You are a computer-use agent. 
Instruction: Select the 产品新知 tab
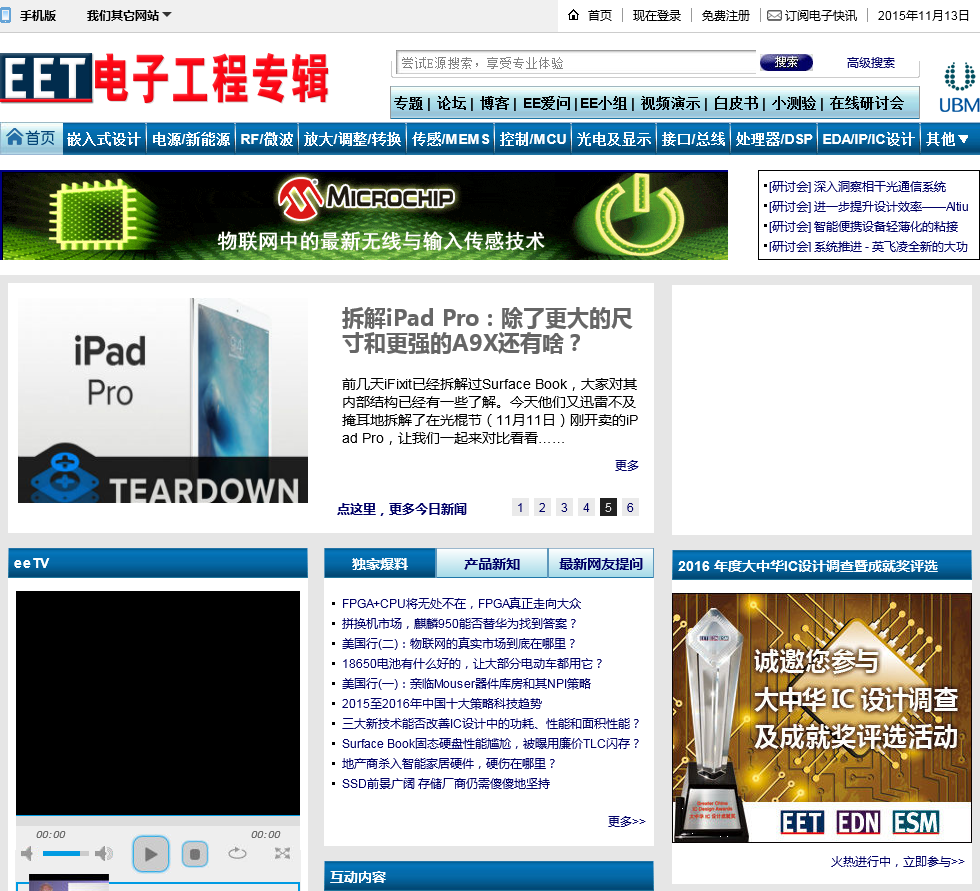[x=492, y=564]
